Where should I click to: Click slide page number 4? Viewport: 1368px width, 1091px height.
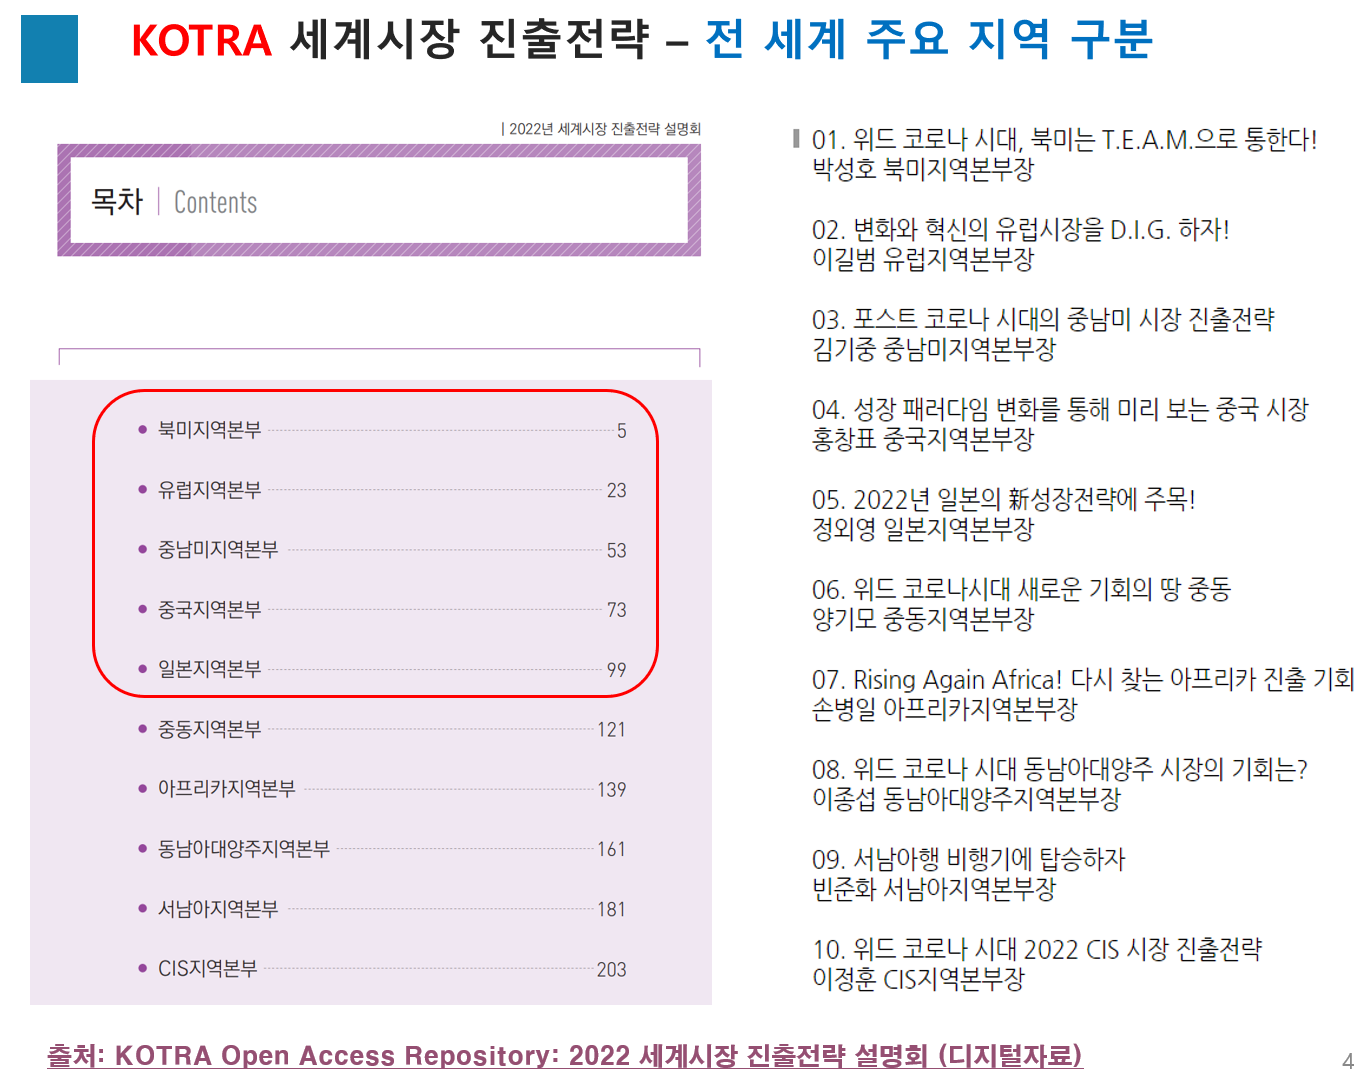[x=1348, y=1061]
